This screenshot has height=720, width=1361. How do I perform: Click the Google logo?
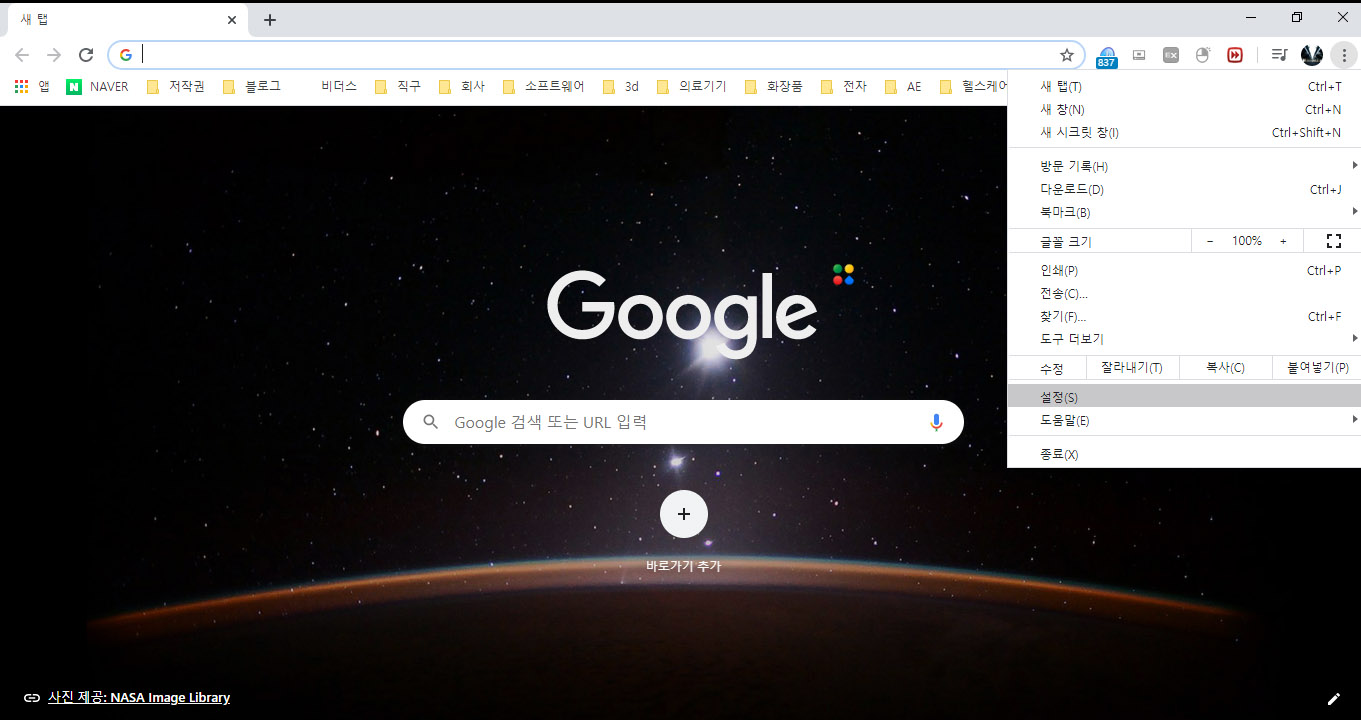(682, 315)
